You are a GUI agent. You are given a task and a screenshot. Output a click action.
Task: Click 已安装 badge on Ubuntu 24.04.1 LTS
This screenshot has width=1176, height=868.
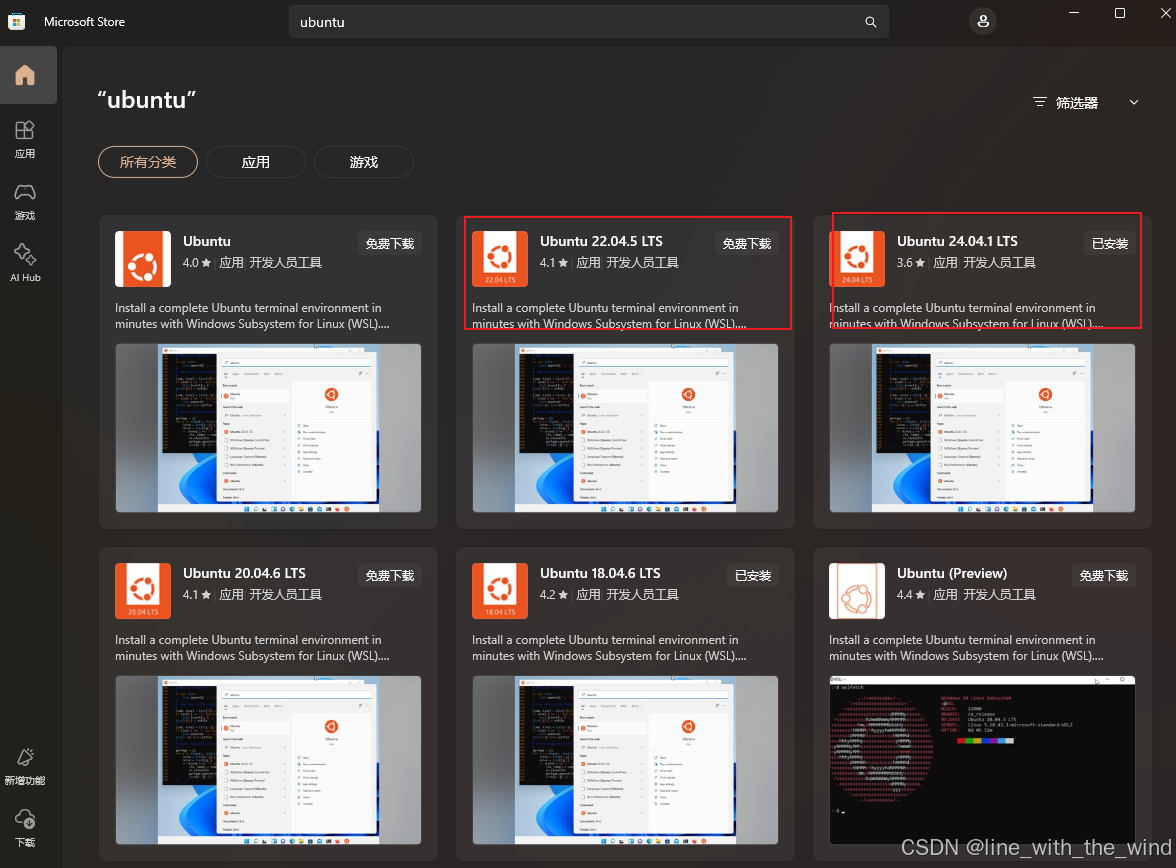[1110, 244]
